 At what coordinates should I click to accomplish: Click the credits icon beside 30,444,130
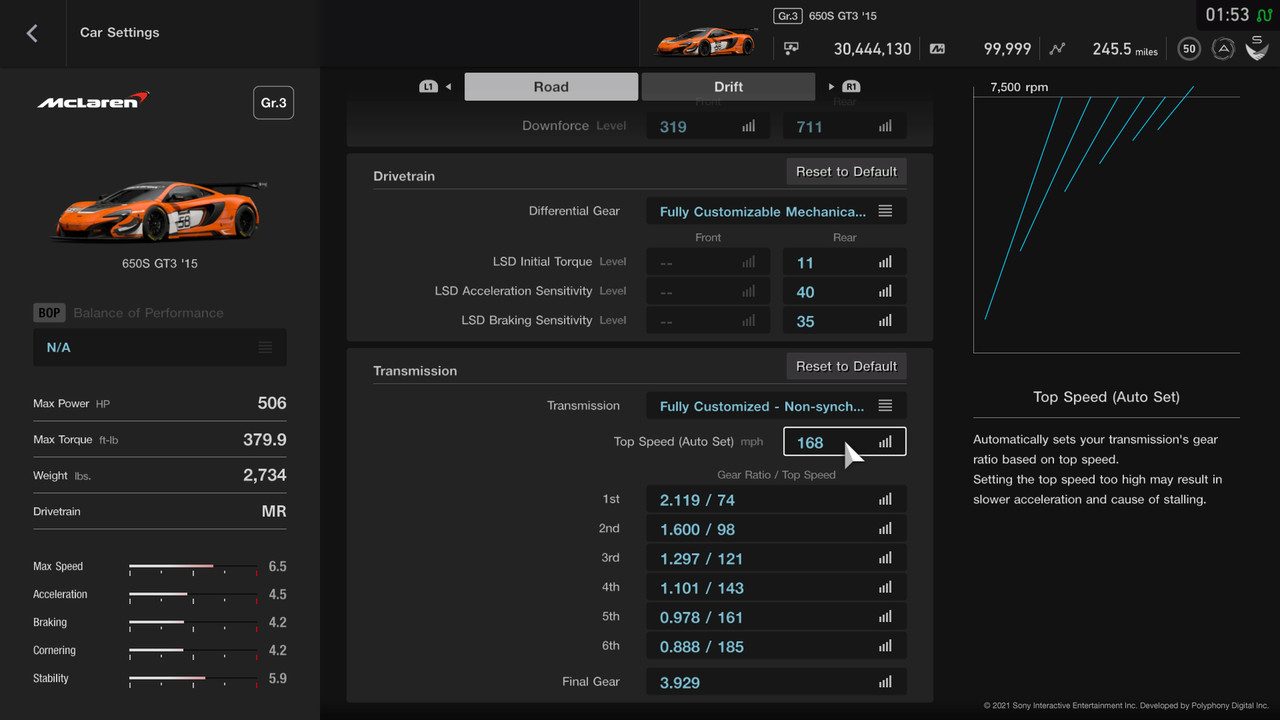pos(791,48)
